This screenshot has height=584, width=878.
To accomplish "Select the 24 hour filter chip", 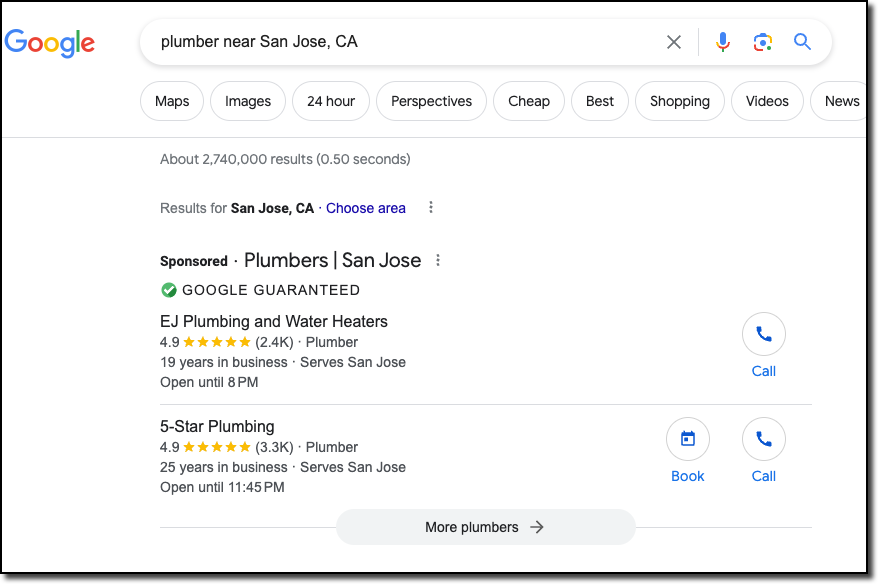I will click(331, 101).
